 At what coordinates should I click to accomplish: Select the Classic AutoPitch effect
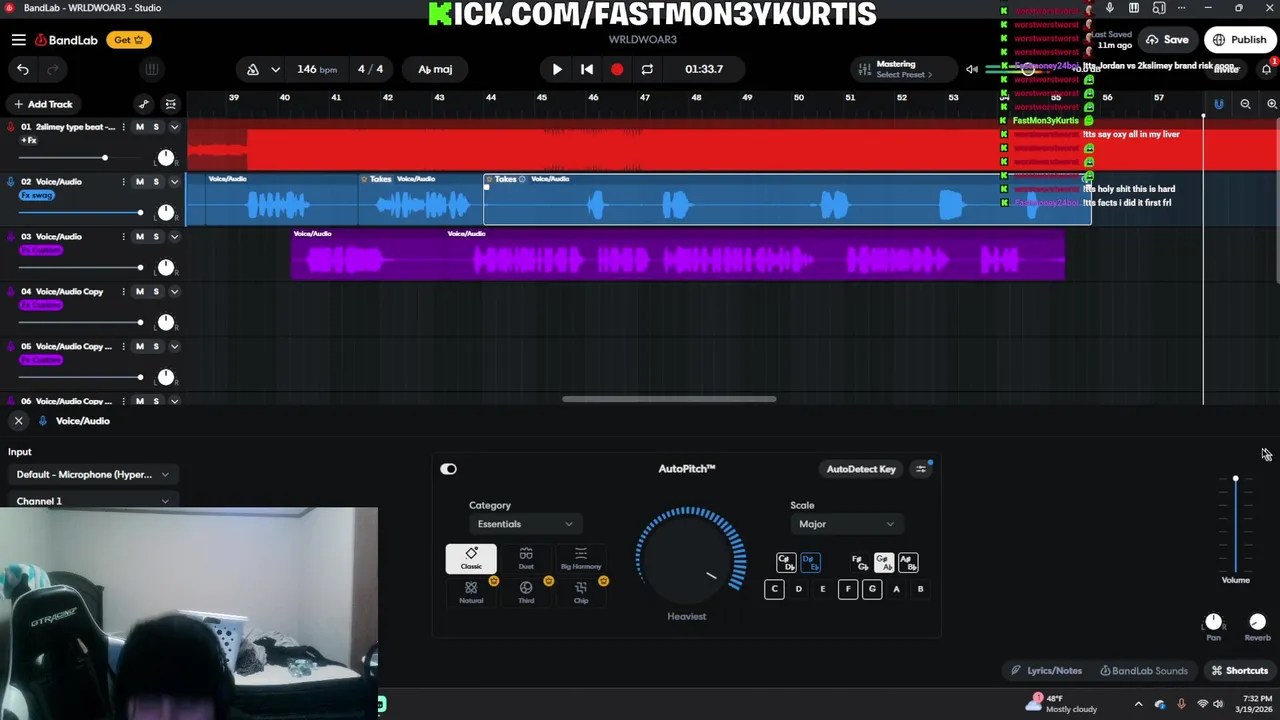(471, 559)
